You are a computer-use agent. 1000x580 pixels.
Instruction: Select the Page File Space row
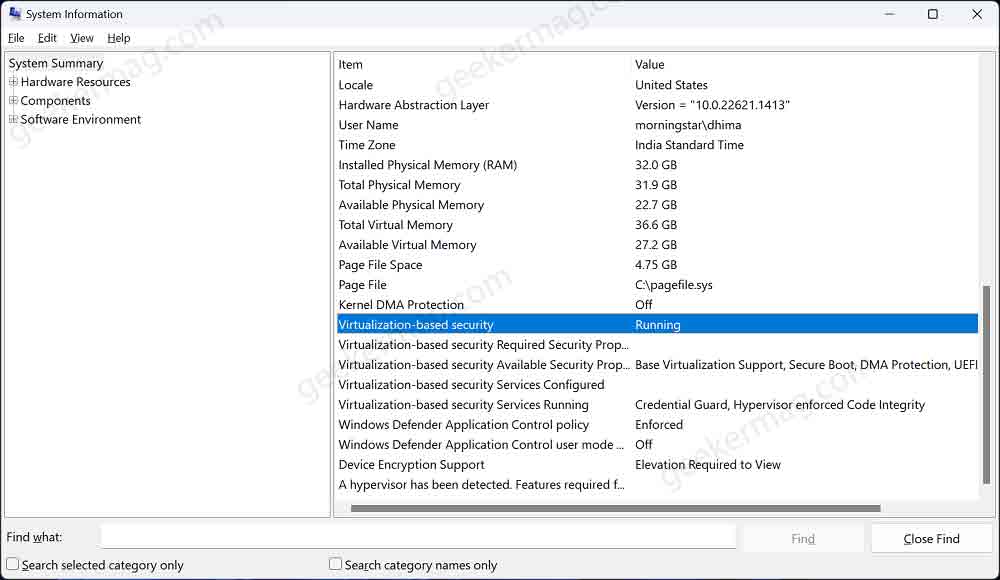[658, 265]
